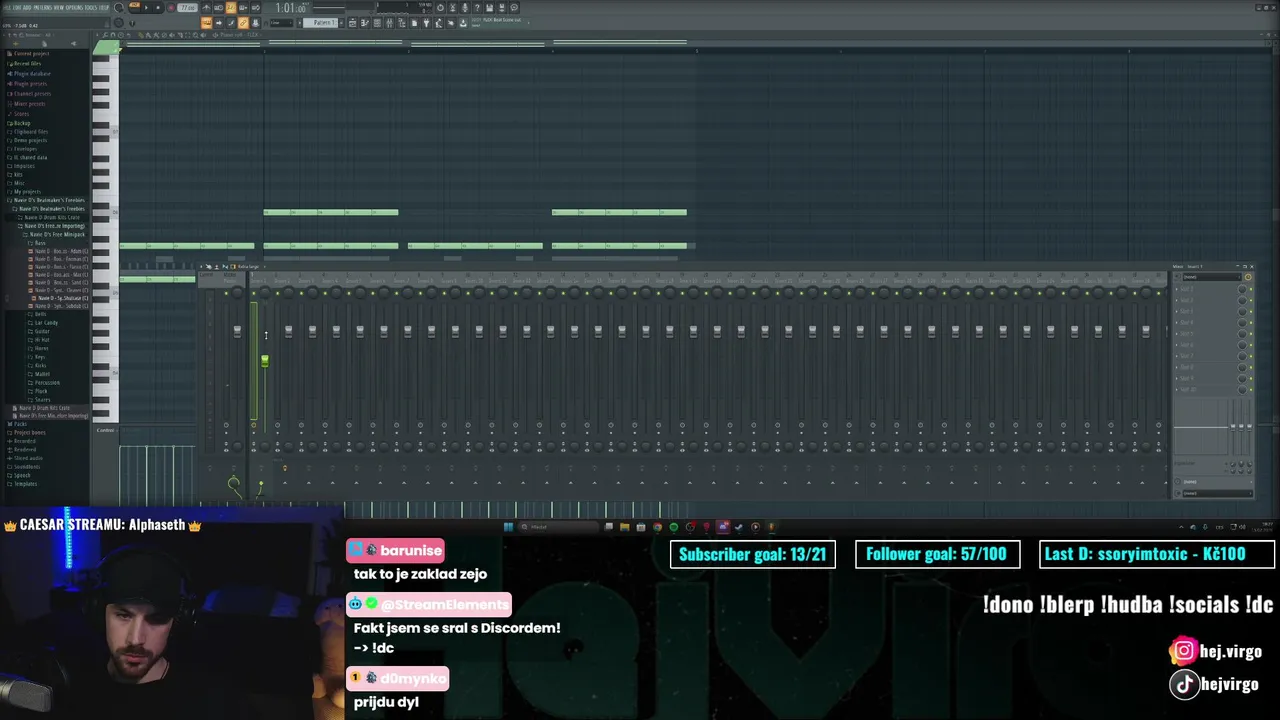Expand the Current project browser folder
1280x720 pixels.
pos(32,54)
